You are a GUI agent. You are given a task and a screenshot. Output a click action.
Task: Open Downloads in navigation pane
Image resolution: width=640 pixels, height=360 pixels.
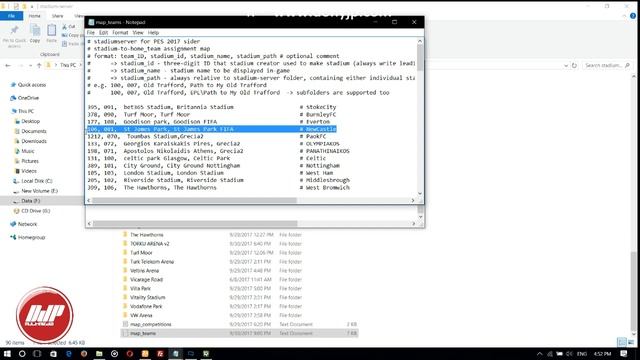point(33,141)
